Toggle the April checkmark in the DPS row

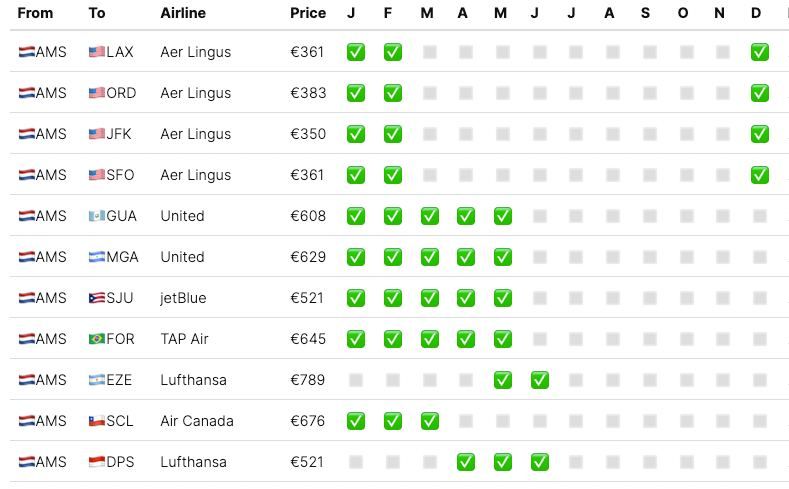tap(465, 462)
